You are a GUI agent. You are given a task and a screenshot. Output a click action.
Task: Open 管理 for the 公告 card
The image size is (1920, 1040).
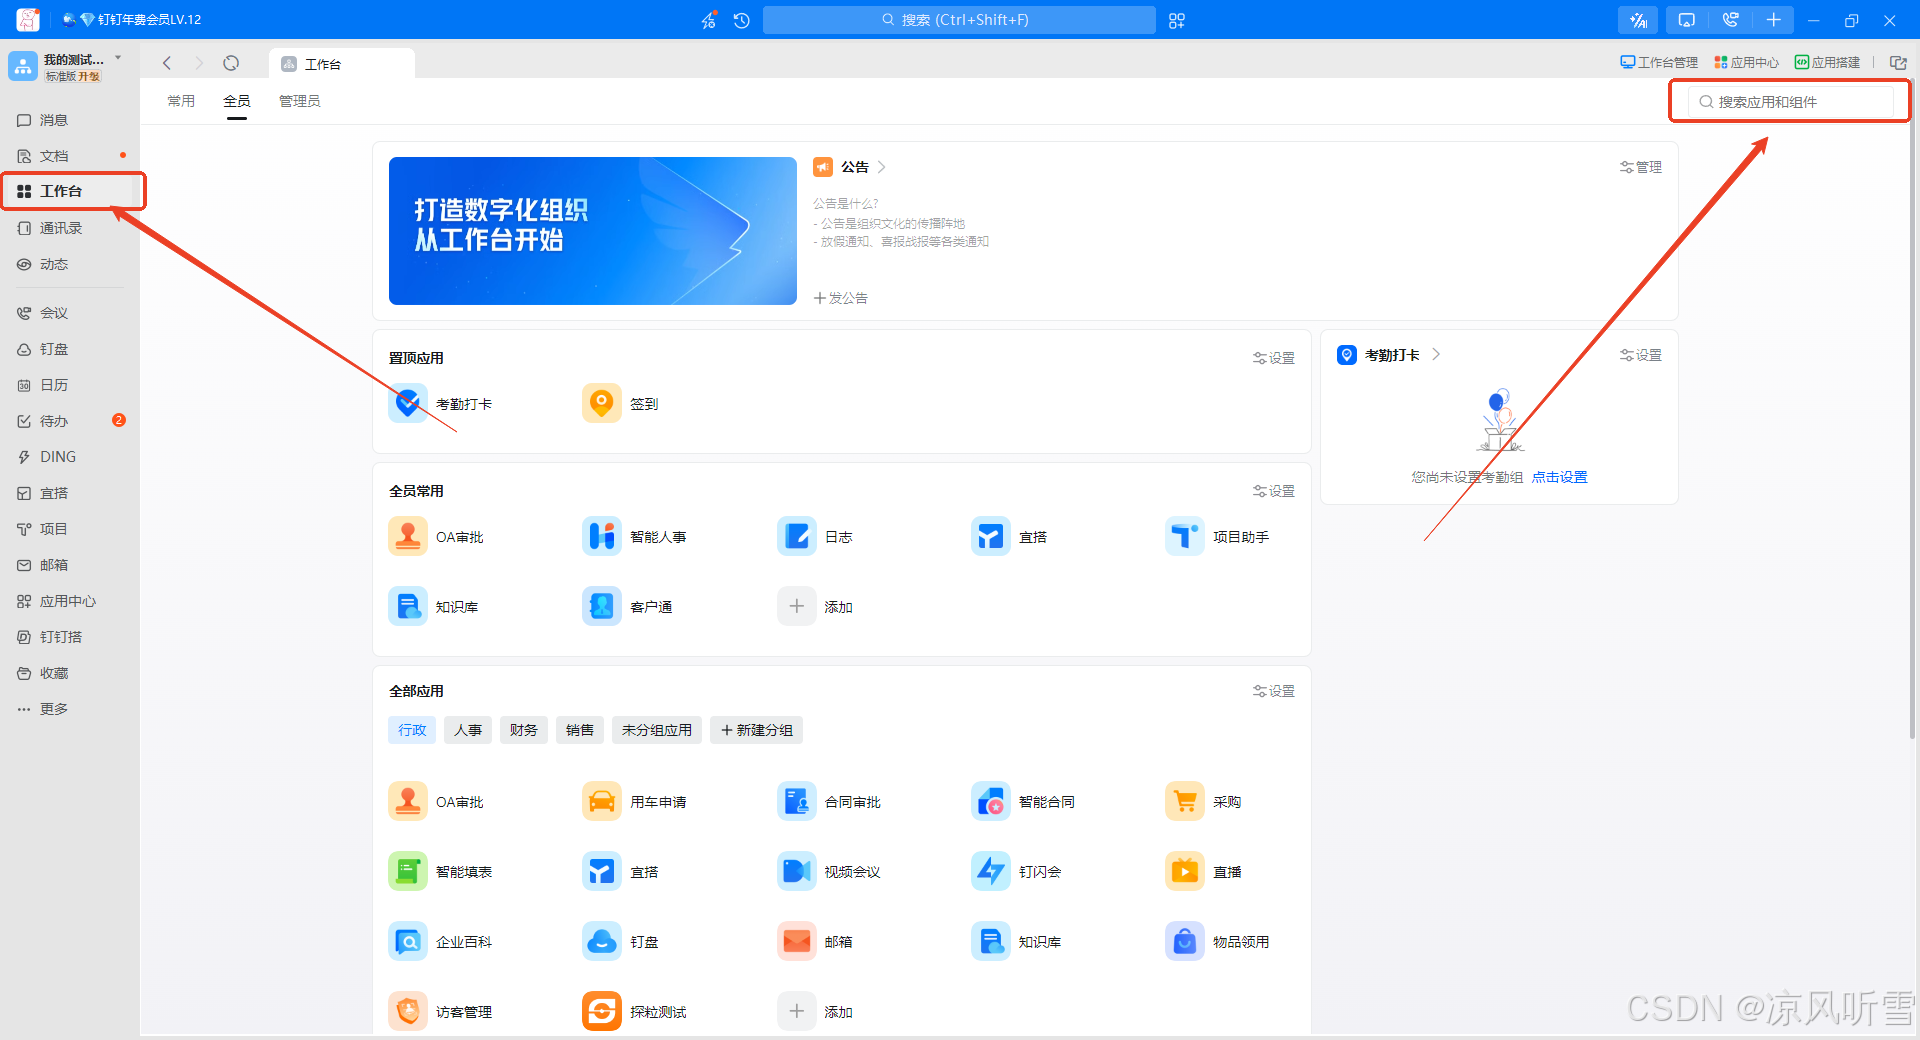(1641, 167)
